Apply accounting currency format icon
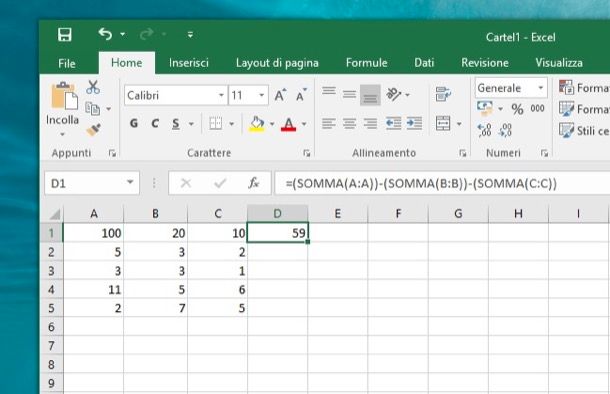 [485, 109]
